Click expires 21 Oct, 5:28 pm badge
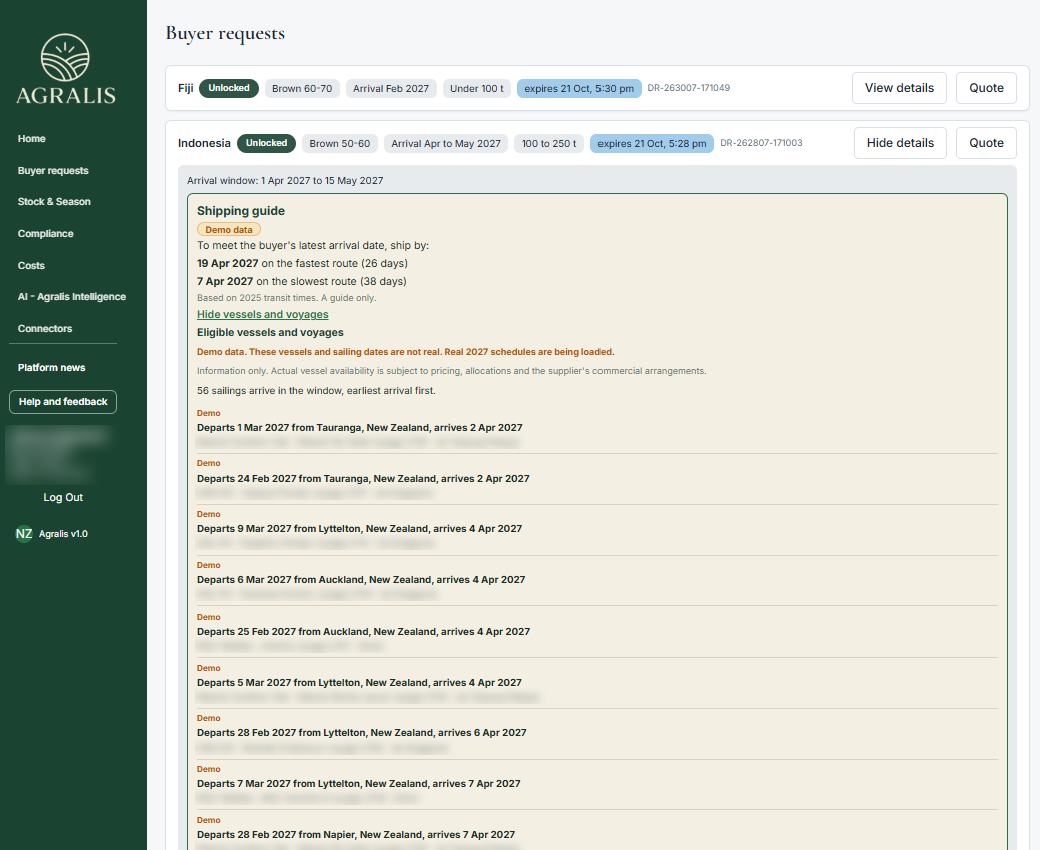Image resolution: width=1040 pixels, height=850 pixels. 651,143
